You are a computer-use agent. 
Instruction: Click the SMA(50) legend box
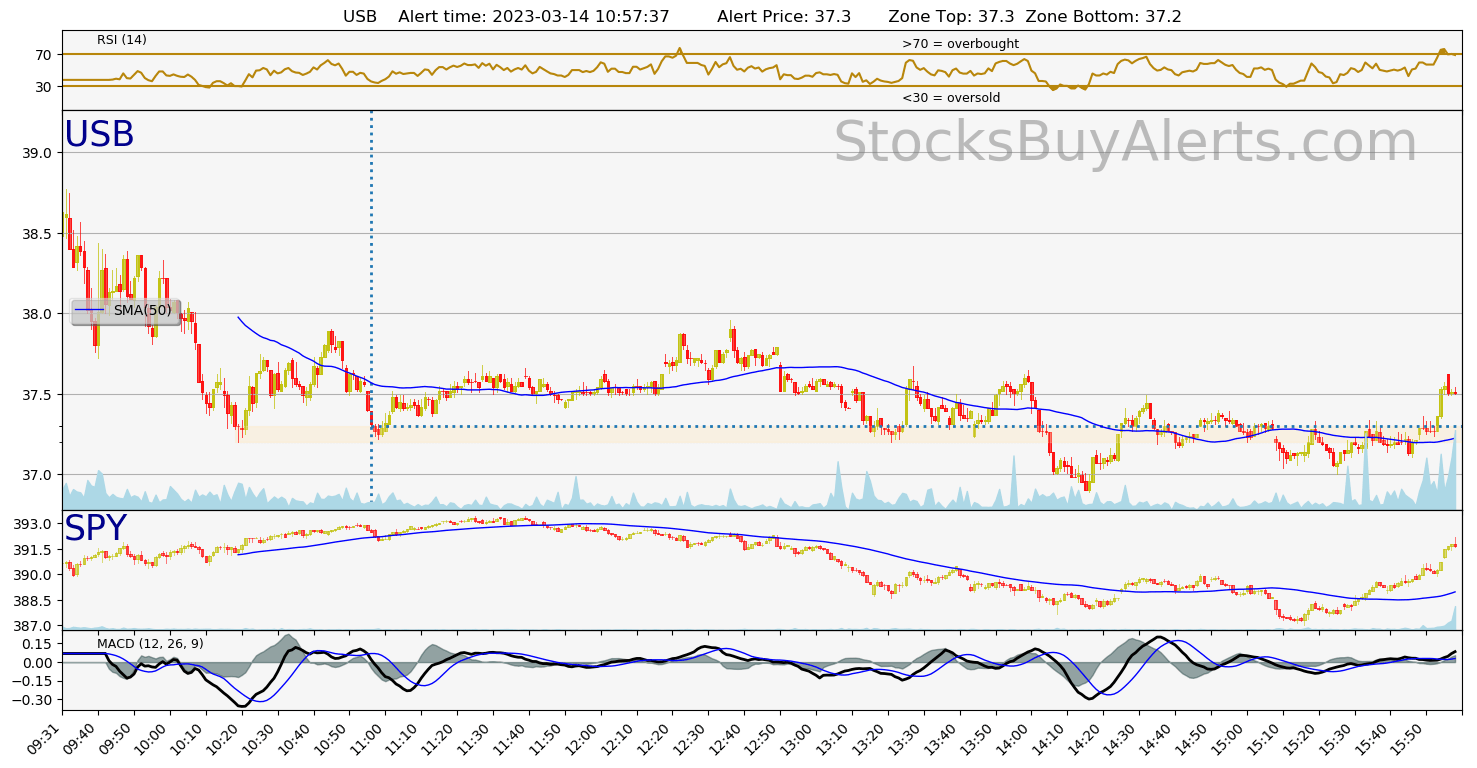[x=126, y=311]
